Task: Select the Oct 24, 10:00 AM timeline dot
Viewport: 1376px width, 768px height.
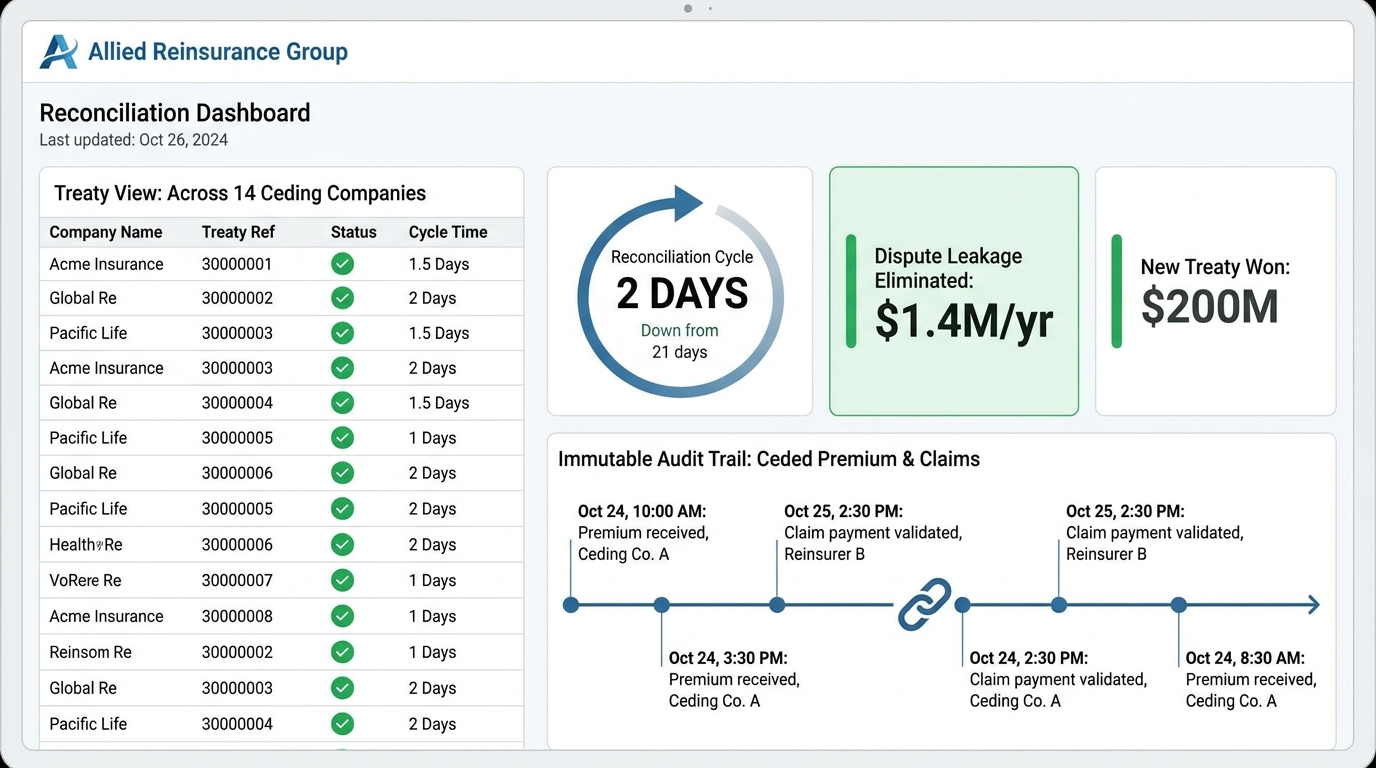Action: (571, 605)
